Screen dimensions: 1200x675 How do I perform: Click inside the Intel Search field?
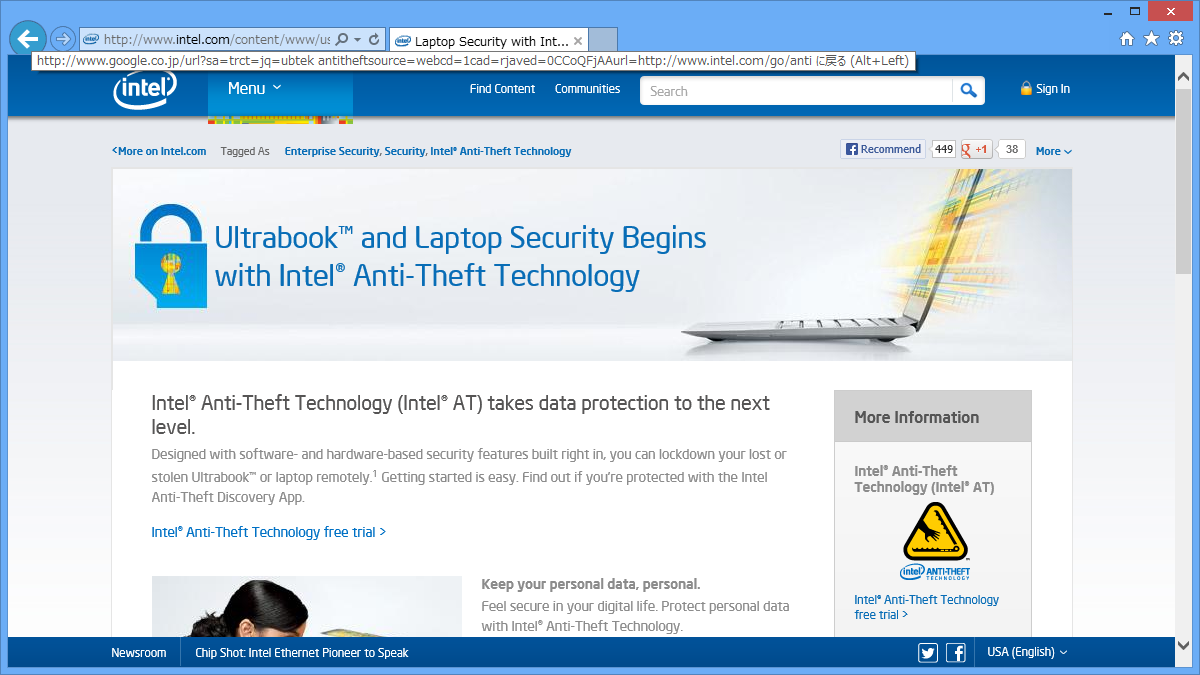pyautogui.click(x=796, y=91)
